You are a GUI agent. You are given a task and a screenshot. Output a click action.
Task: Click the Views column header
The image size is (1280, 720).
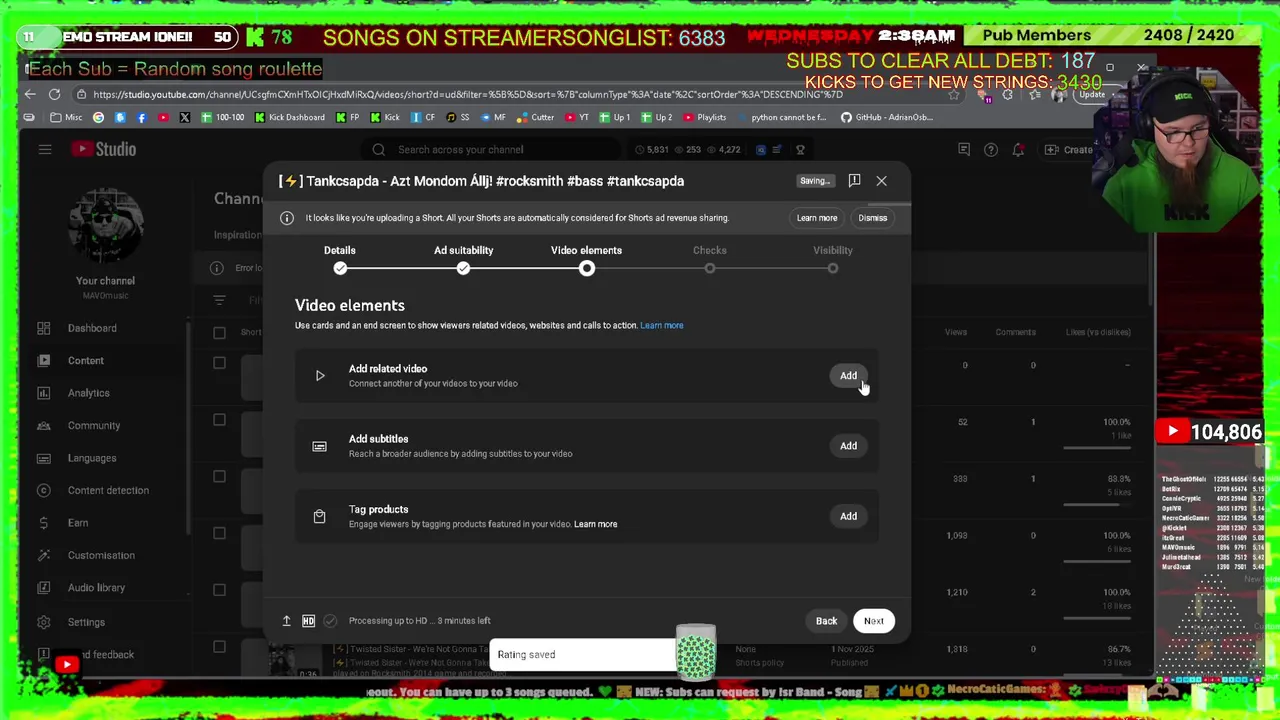pos(956,332)
